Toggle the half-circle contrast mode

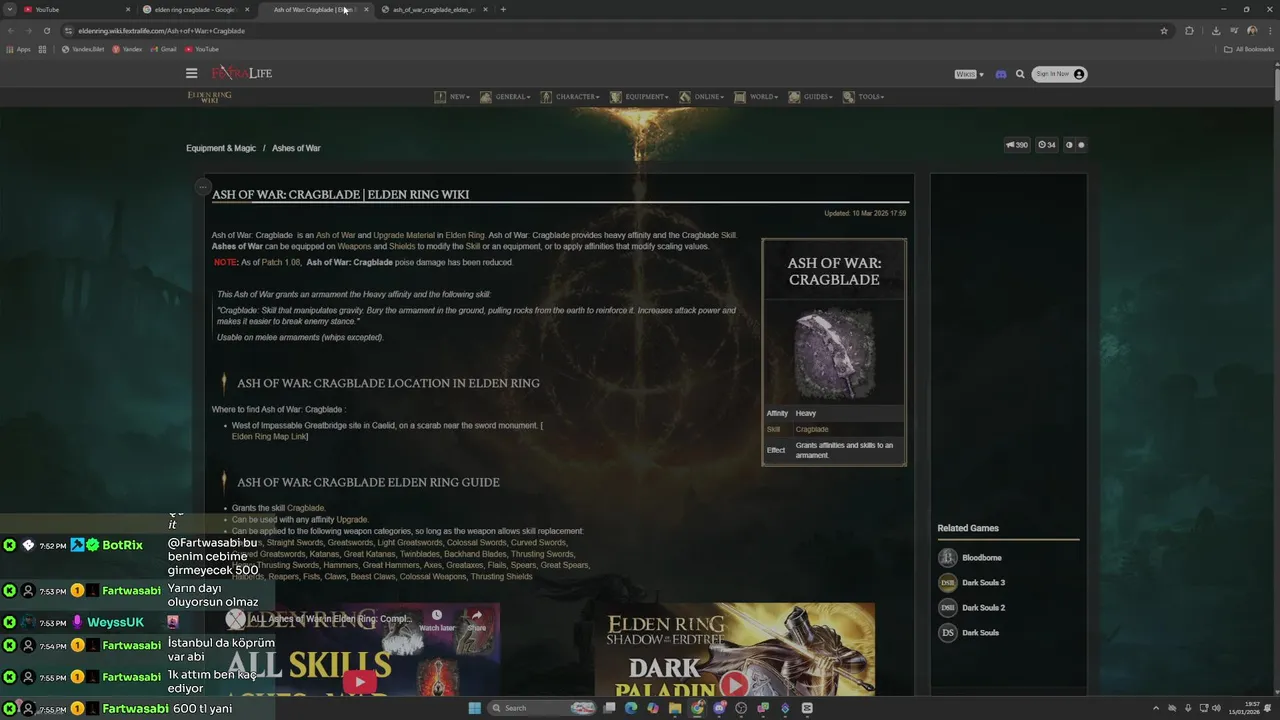click(x=1069, y=145)
